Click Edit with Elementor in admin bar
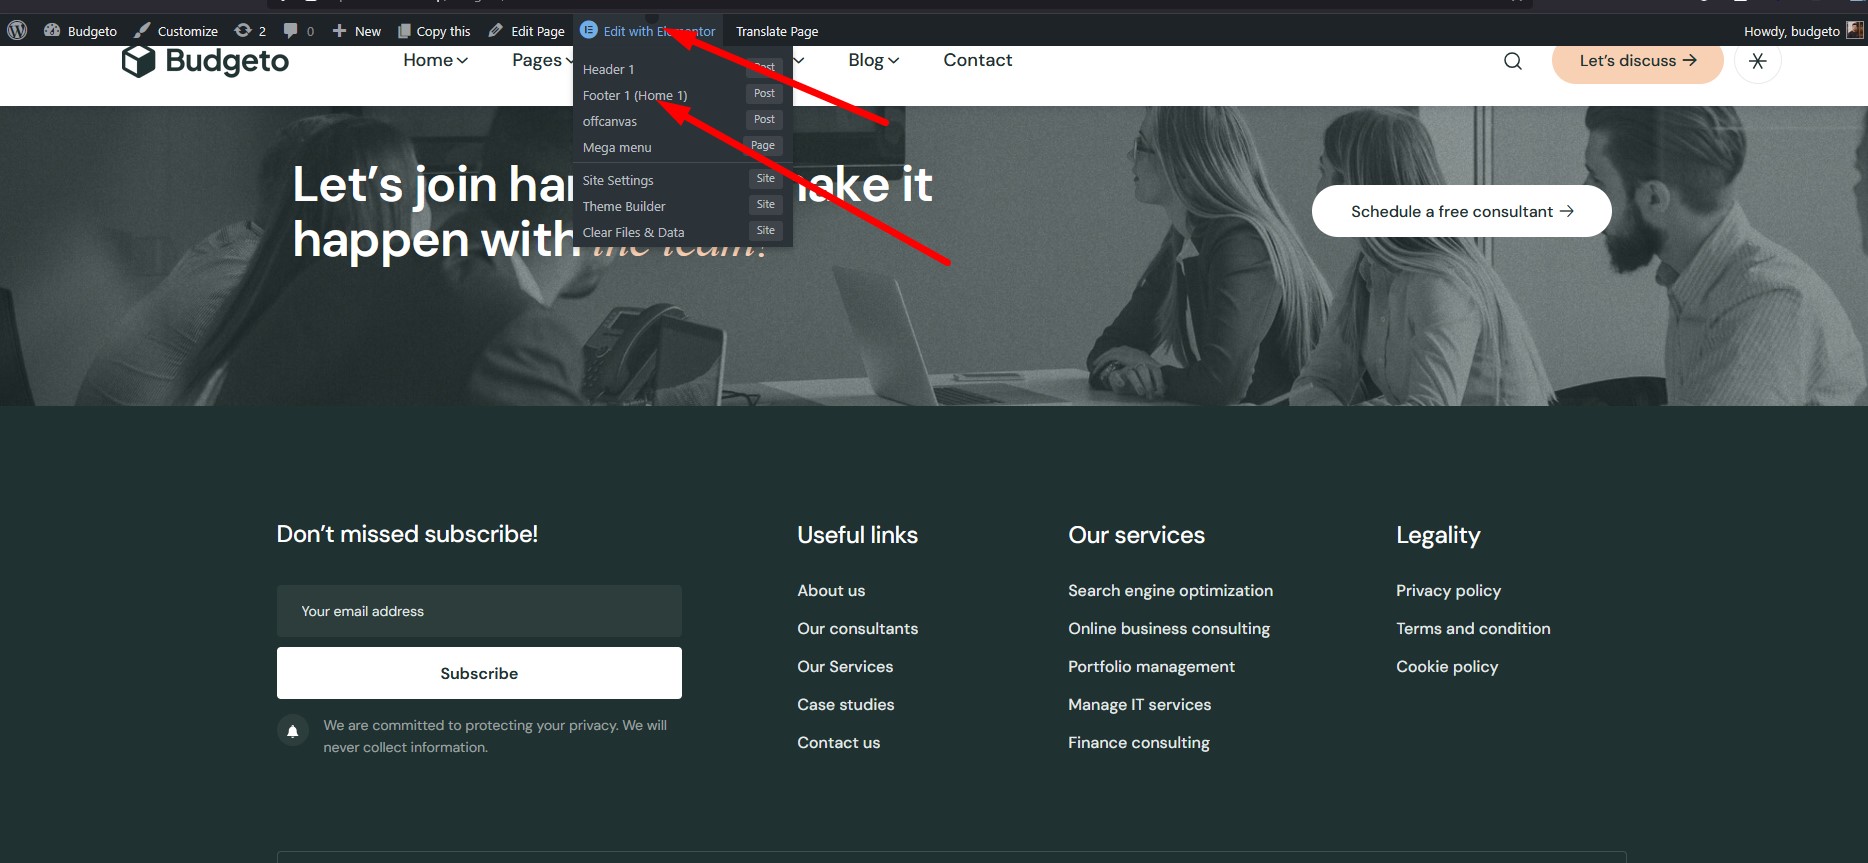 point(648,31)
